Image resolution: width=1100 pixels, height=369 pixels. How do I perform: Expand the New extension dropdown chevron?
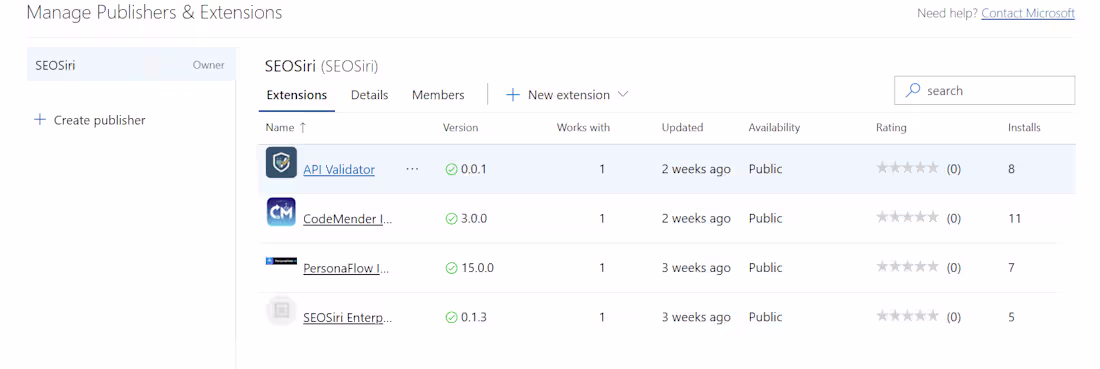(622, 95)
